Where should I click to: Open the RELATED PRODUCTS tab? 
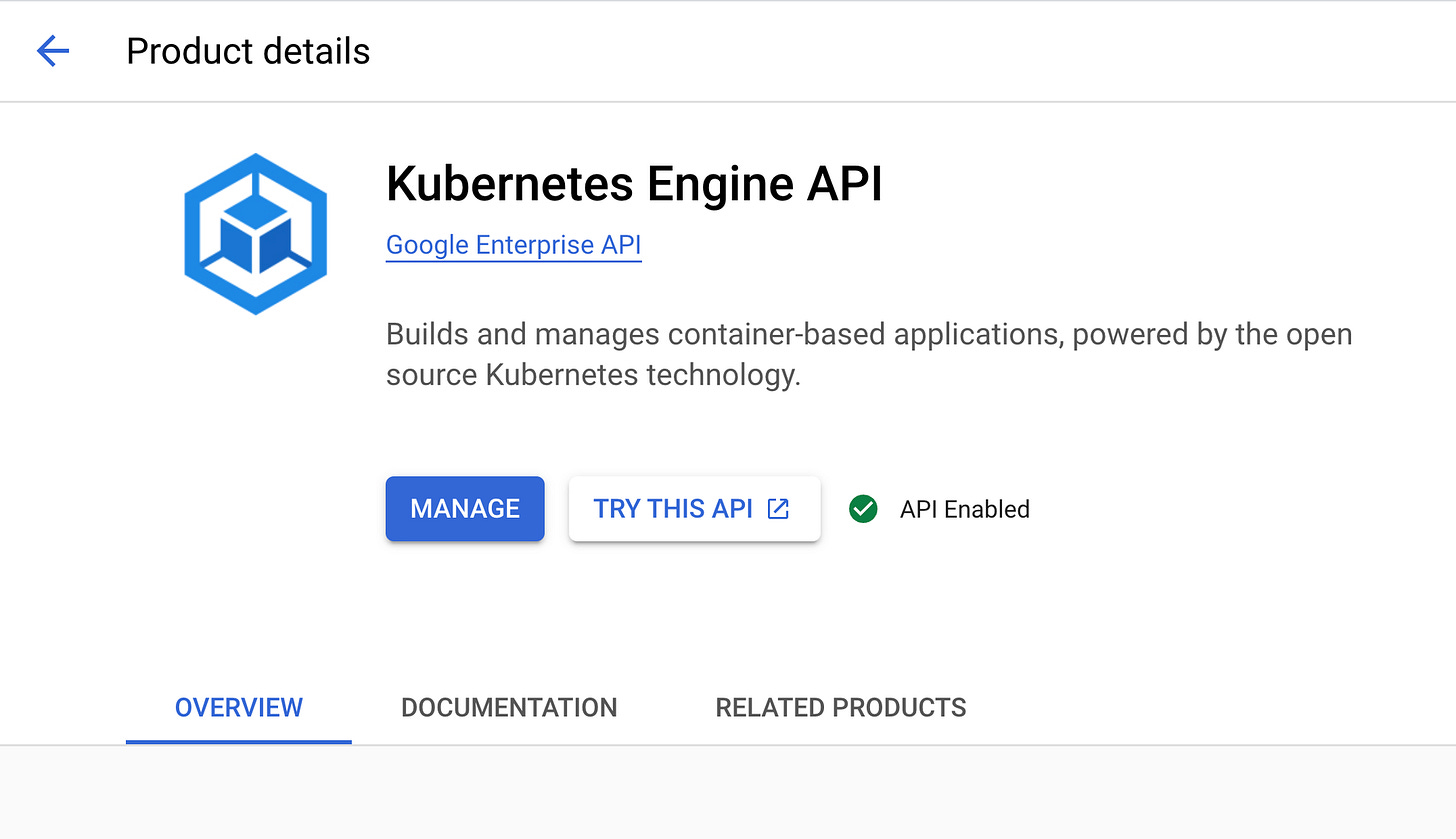tap(841, 707)
